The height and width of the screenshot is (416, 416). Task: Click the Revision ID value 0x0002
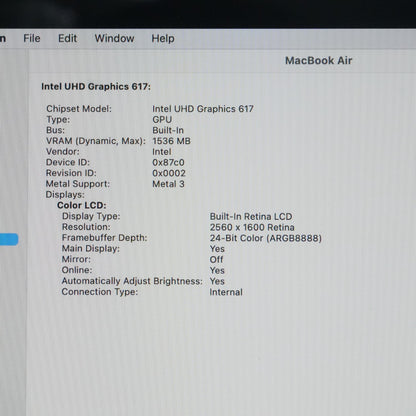coord(169,173)
